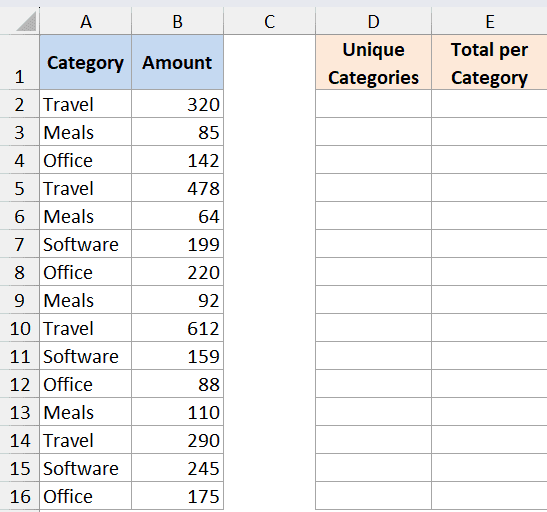Select empty cell C2
Screen dimensions: 547x512
point(269,104)
